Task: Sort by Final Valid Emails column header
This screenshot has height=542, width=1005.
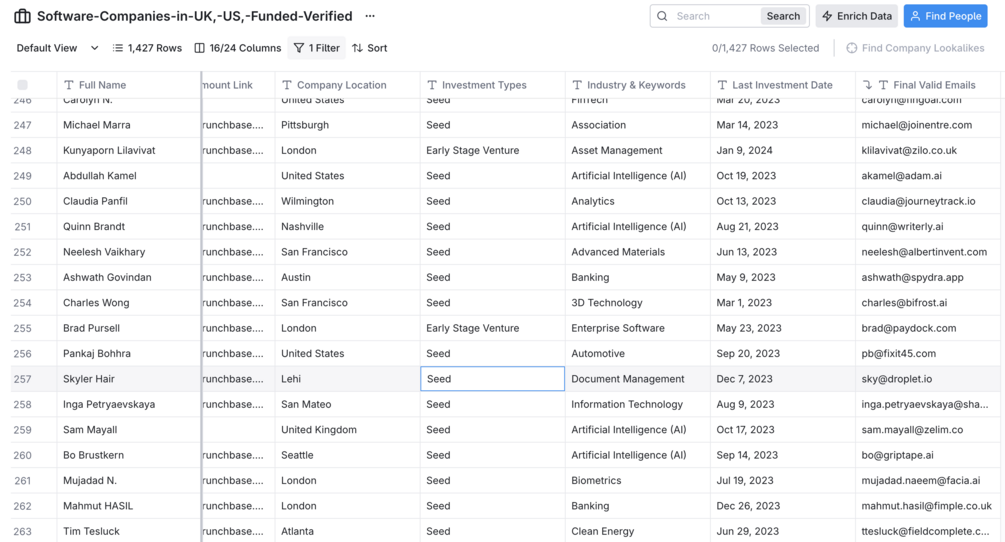Action: click(x=933, y=85)
